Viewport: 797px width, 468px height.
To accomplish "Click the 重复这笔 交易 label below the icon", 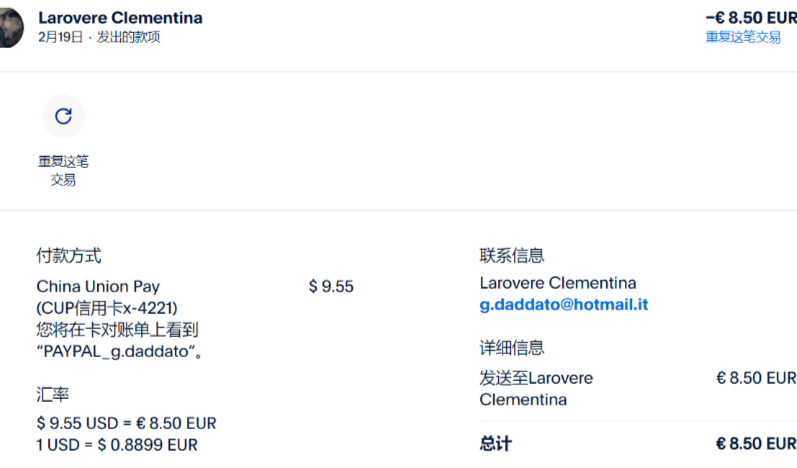I will pos(63,170).
